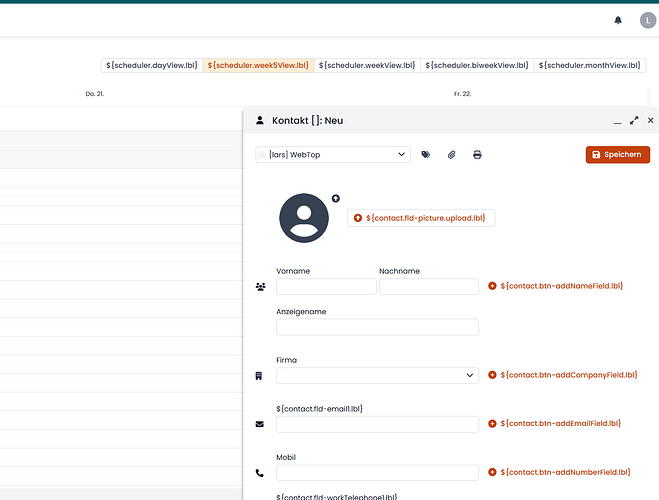The width and height of the screenshot is (659, 500).
Task: Close the new contact window
Action: 650,120
